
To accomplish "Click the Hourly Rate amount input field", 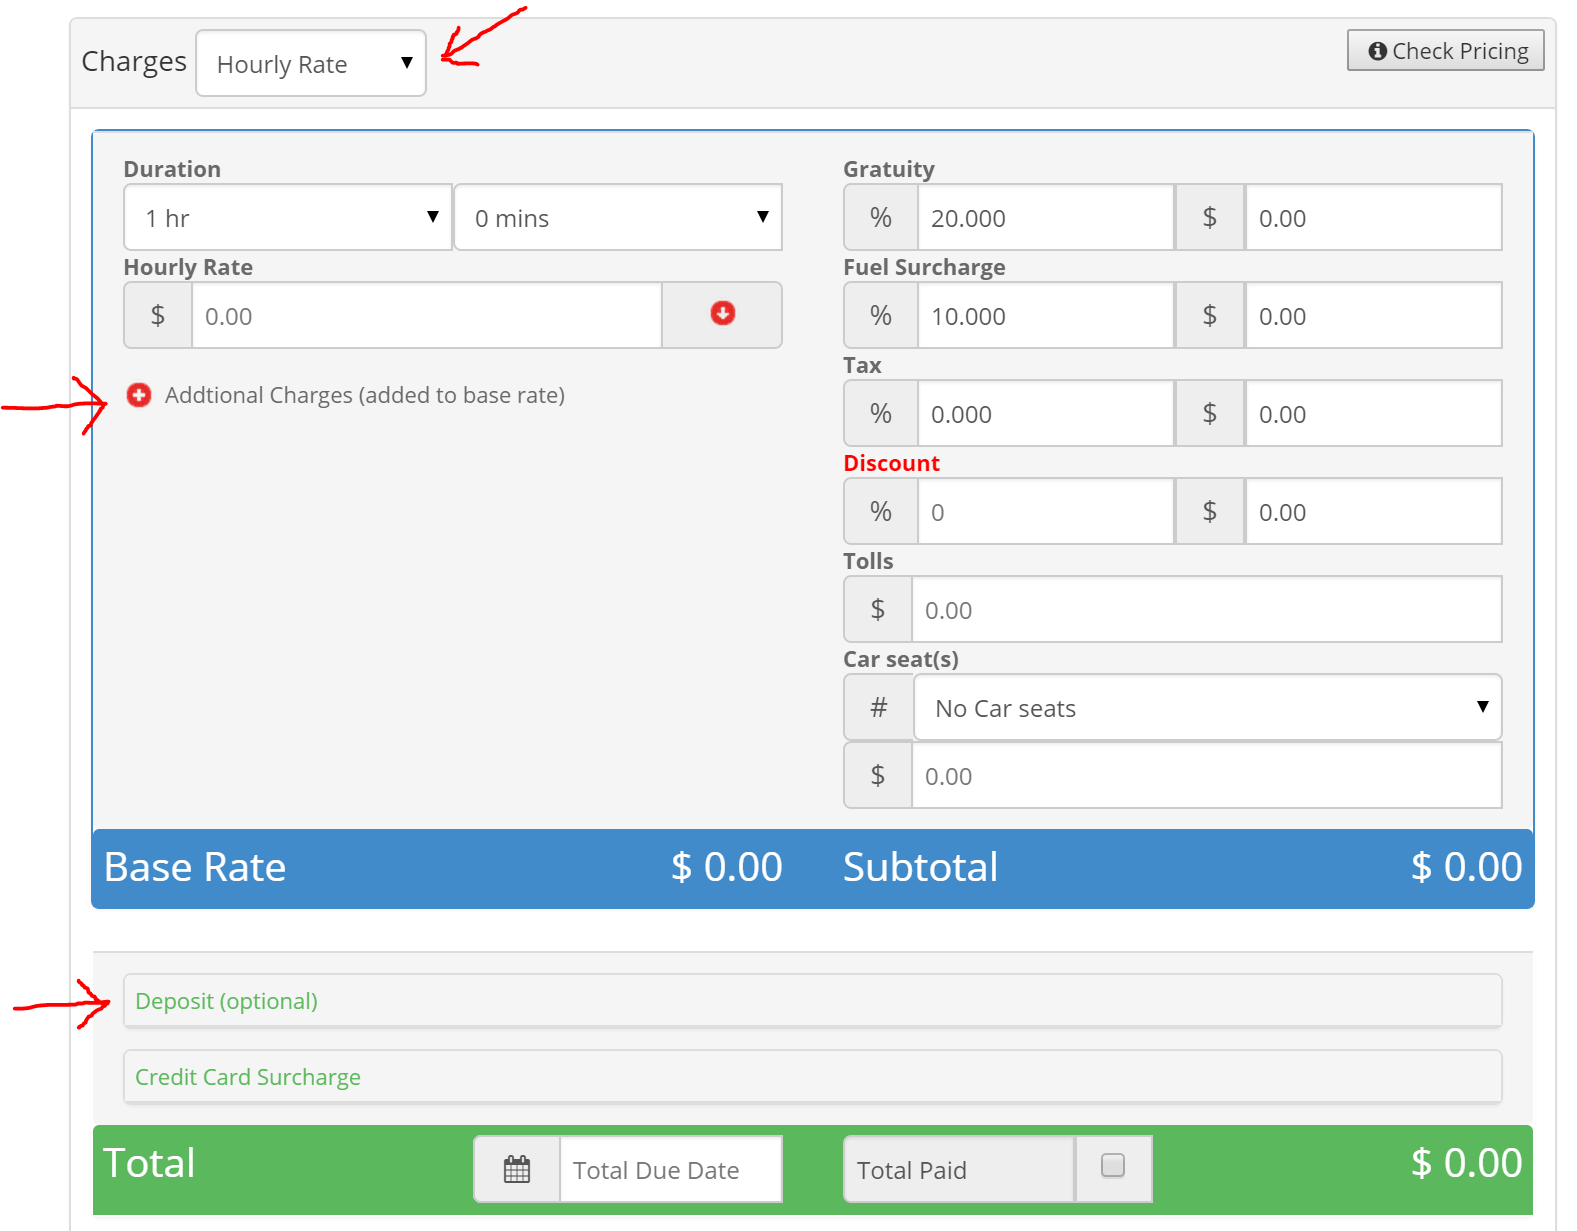I will 426,316.
